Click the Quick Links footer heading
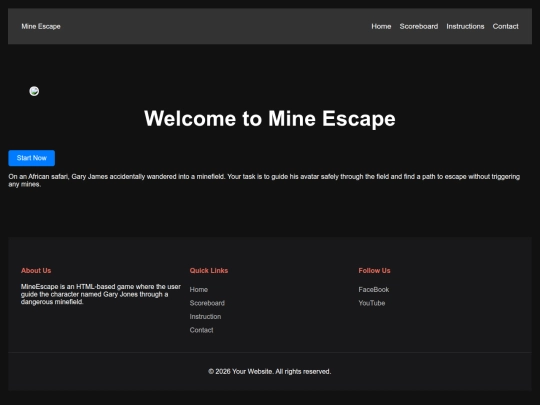 (209, 271)
